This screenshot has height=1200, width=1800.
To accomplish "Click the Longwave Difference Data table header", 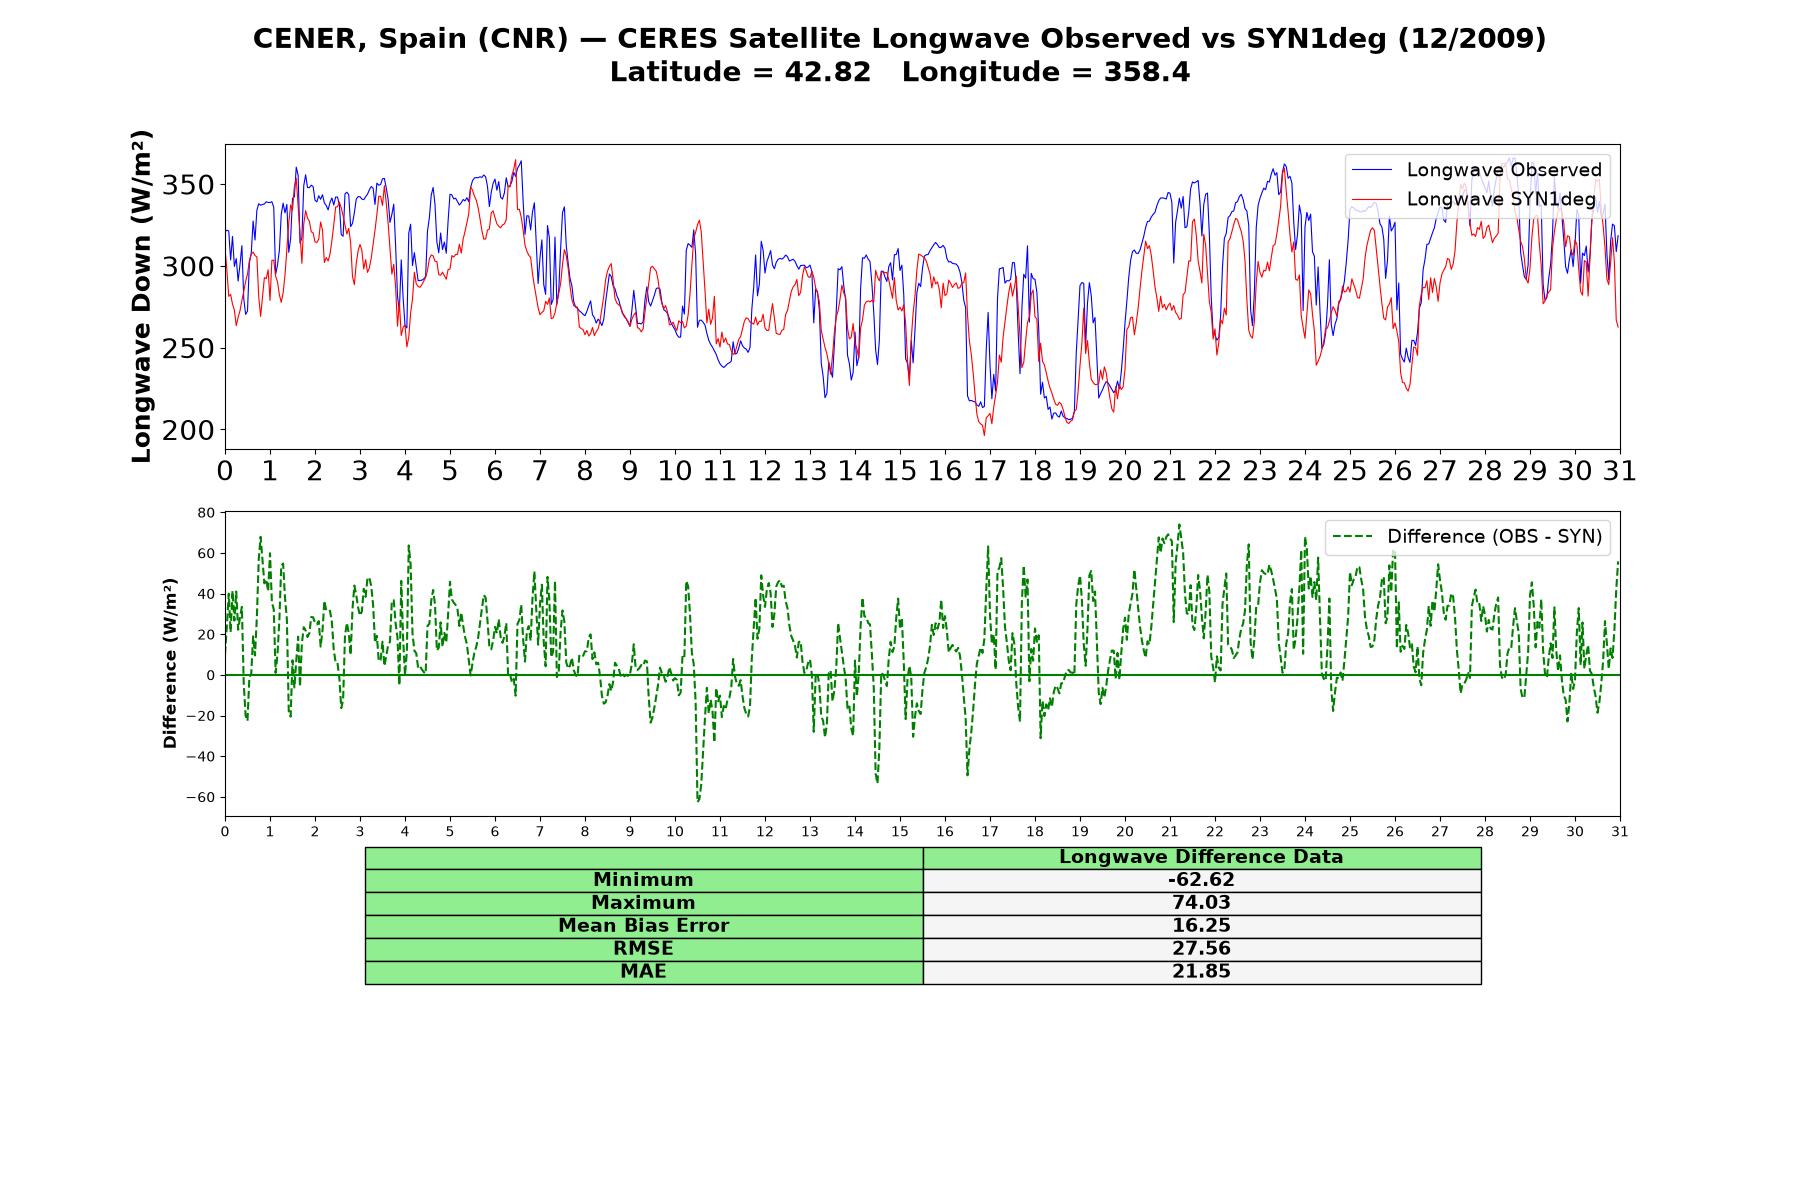I will pos(1202,857).
